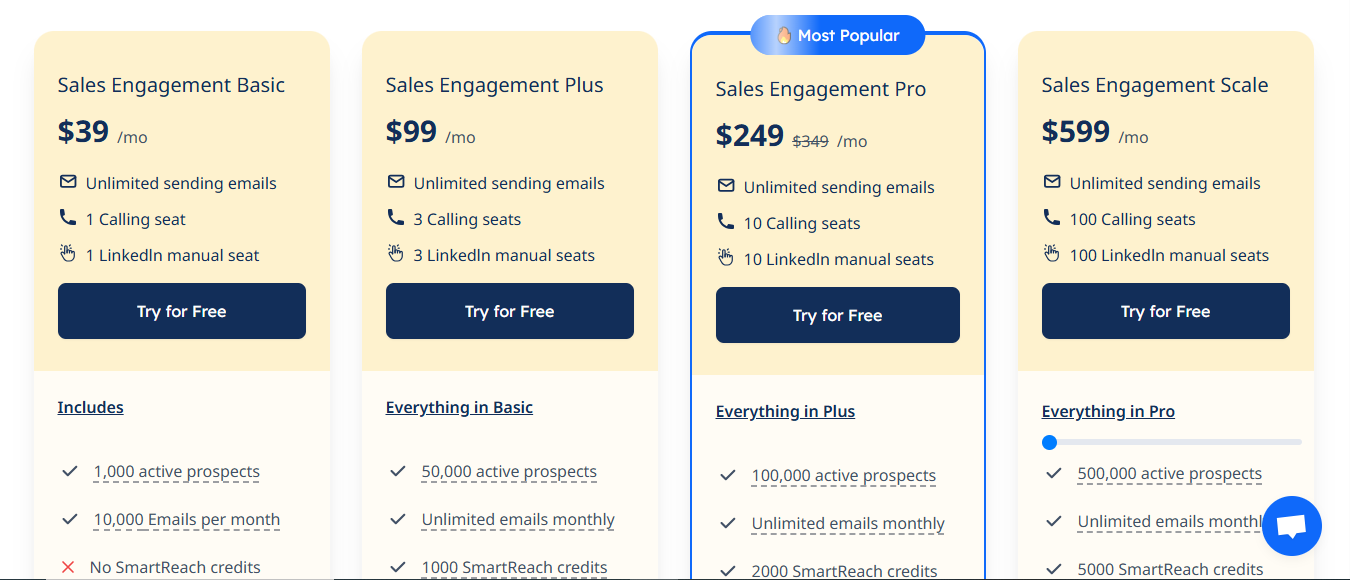Click the flame icon in Most Popular badge
Viewport: 1350px width, 580px height.
click(785, 35)
